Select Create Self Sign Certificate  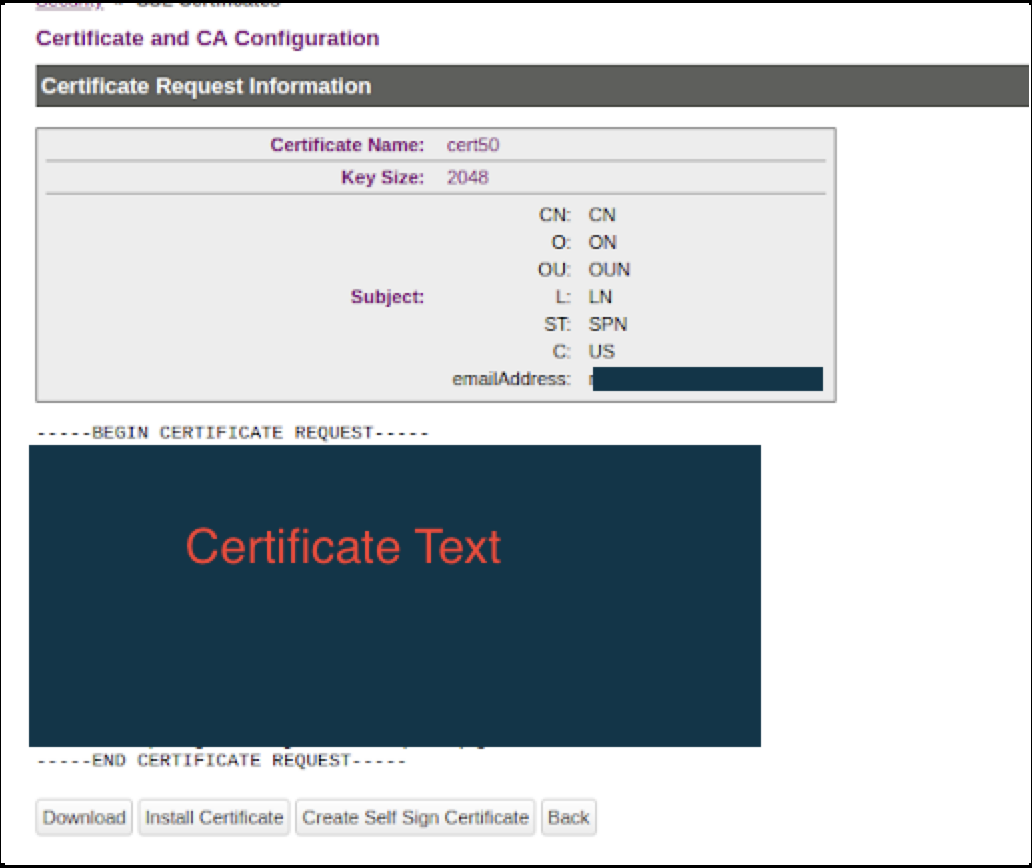pos(415,817)
